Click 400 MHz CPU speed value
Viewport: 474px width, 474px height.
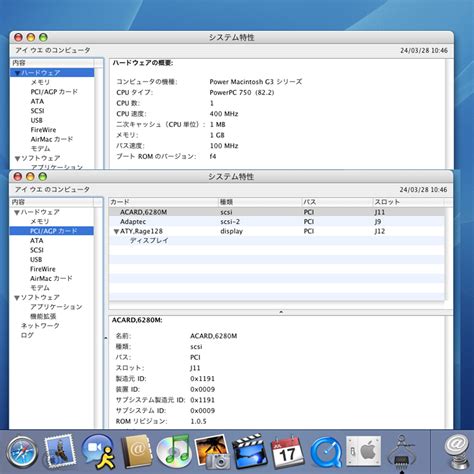point(224,114)
